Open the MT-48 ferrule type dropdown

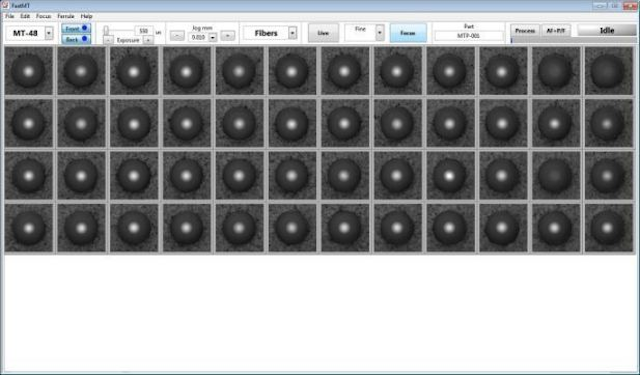click(x=49, y=33)
